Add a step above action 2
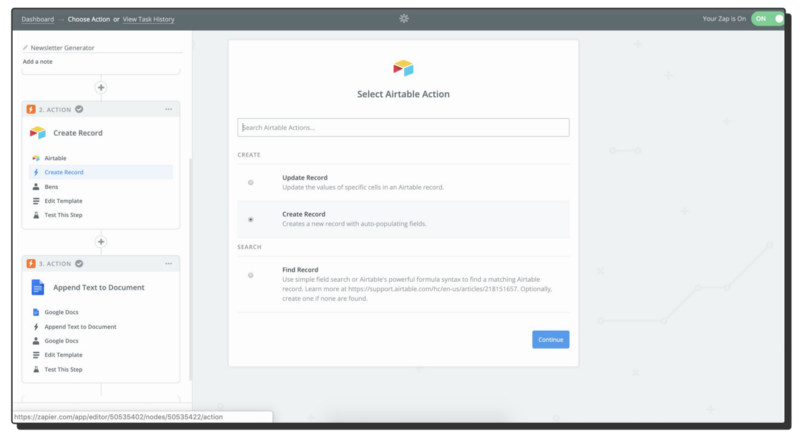Viewport: 800px width, 445px height. point(101,88)
